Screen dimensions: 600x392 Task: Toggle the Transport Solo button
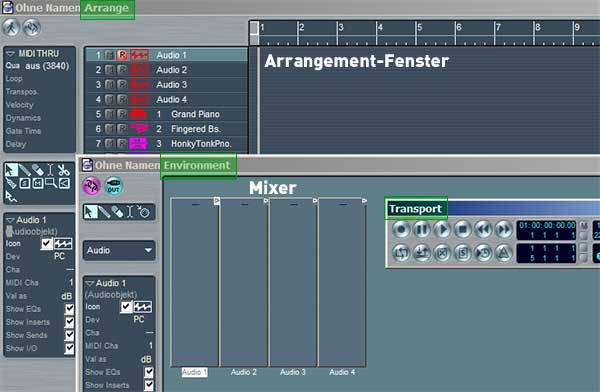[463, 253]
